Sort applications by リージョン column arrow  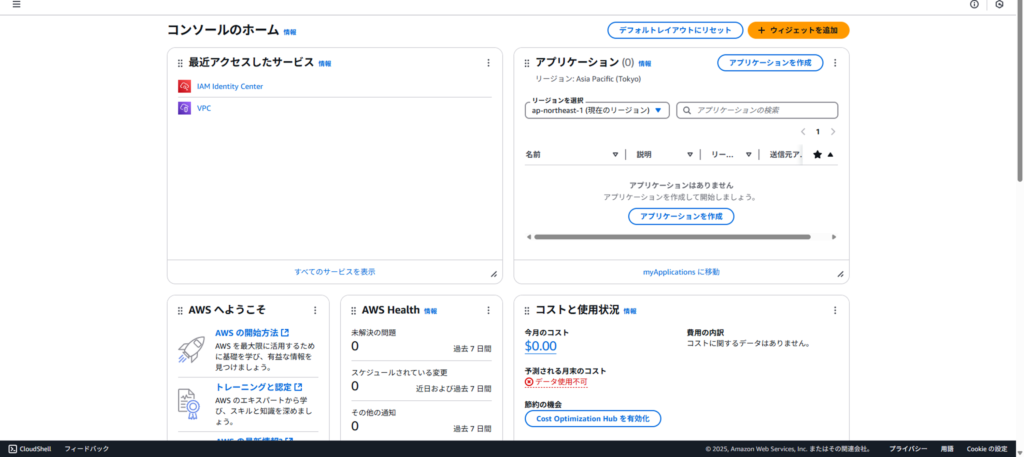pos(748,155)
